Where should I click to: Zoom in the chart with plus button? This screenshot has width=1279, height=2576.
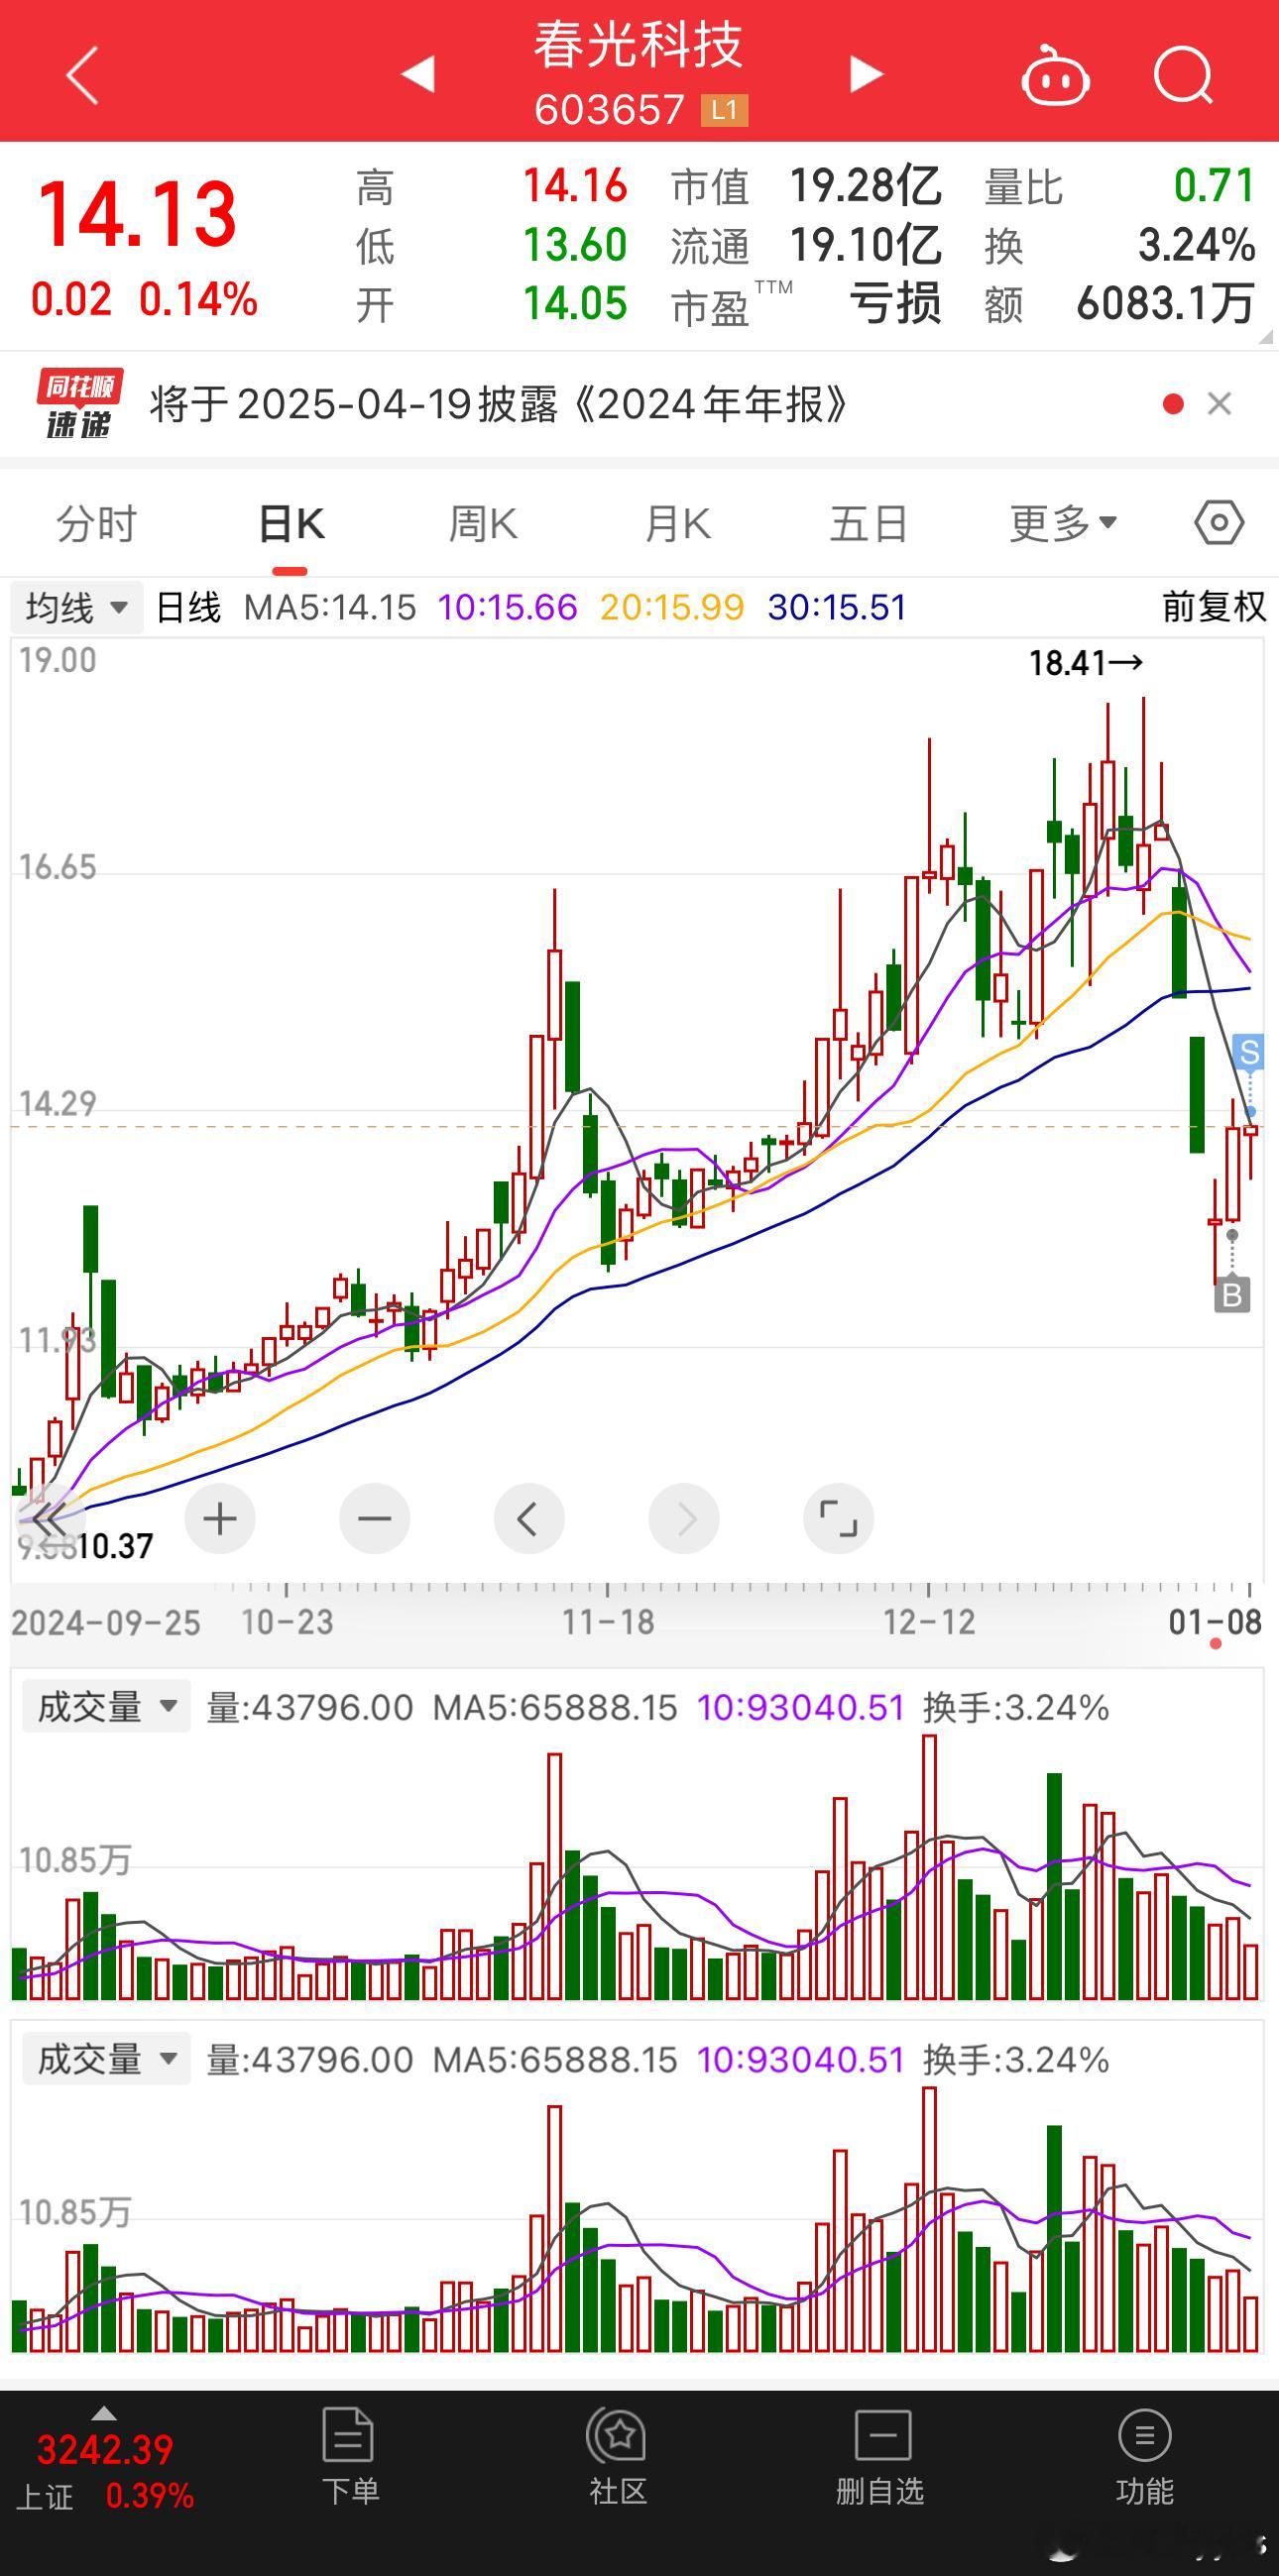pos(220,1518)
